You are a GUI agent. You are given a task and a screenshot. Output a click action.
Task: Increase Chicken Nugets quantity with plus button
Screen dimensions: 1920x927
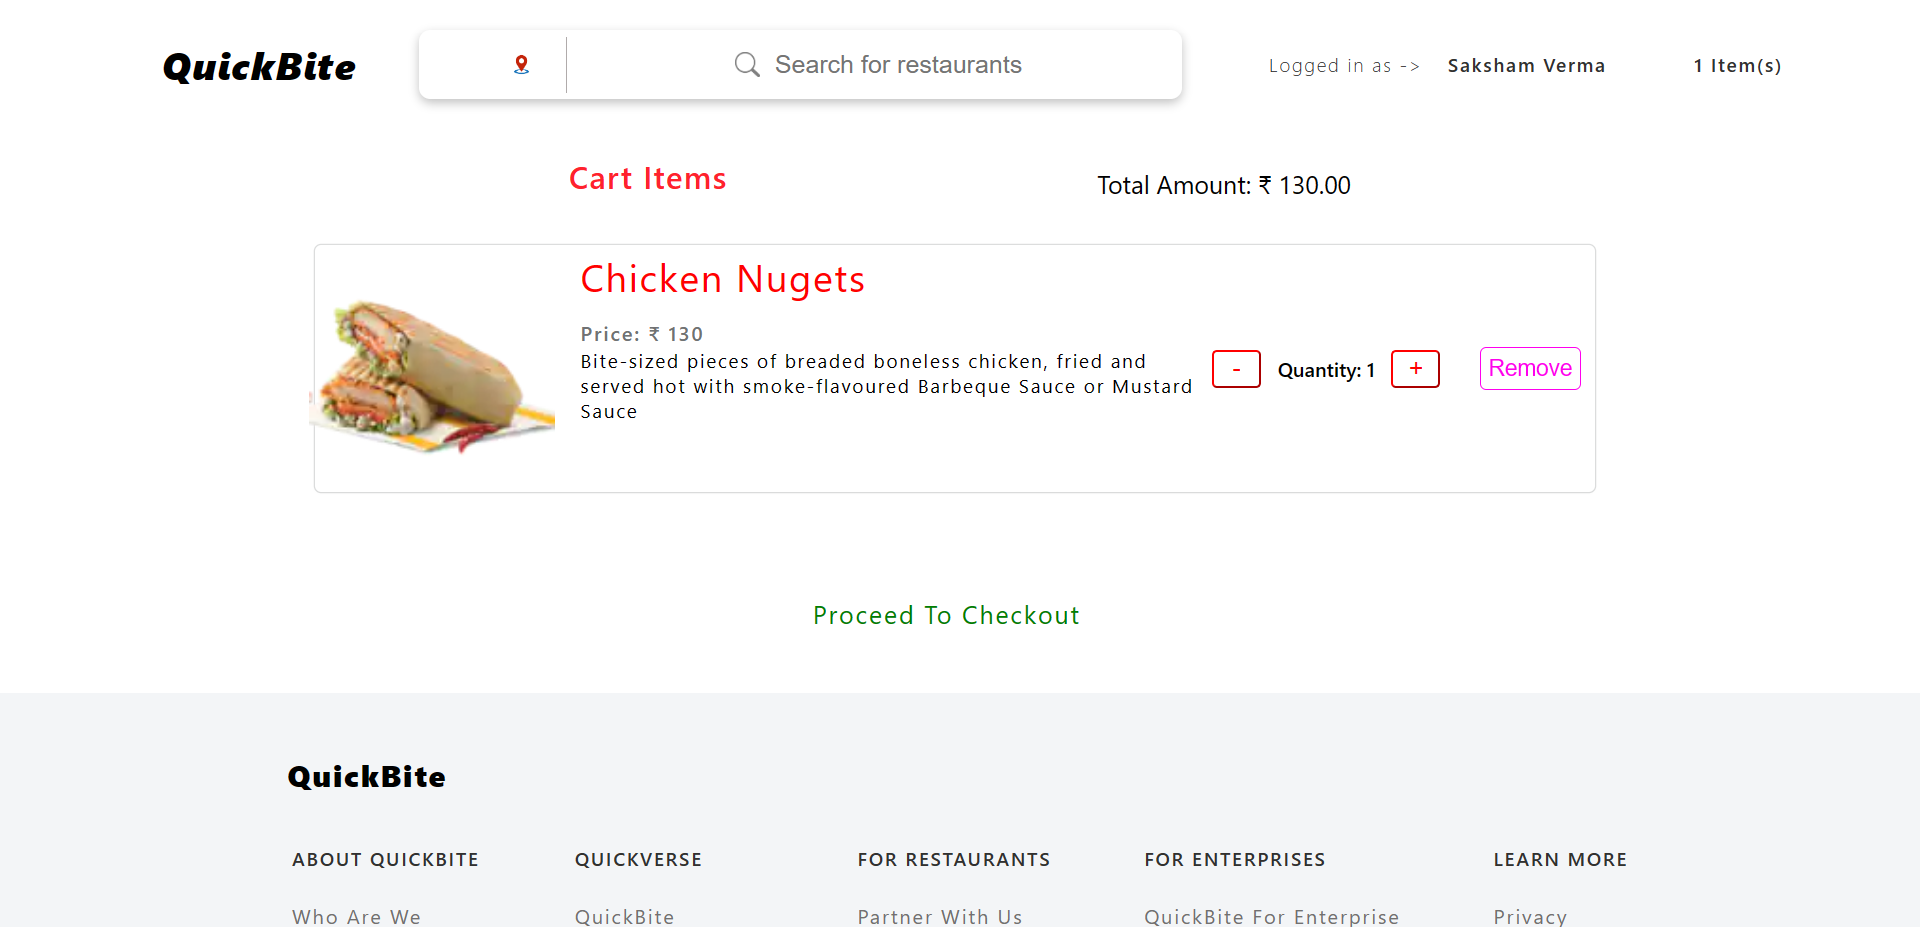coord(1414,368)
